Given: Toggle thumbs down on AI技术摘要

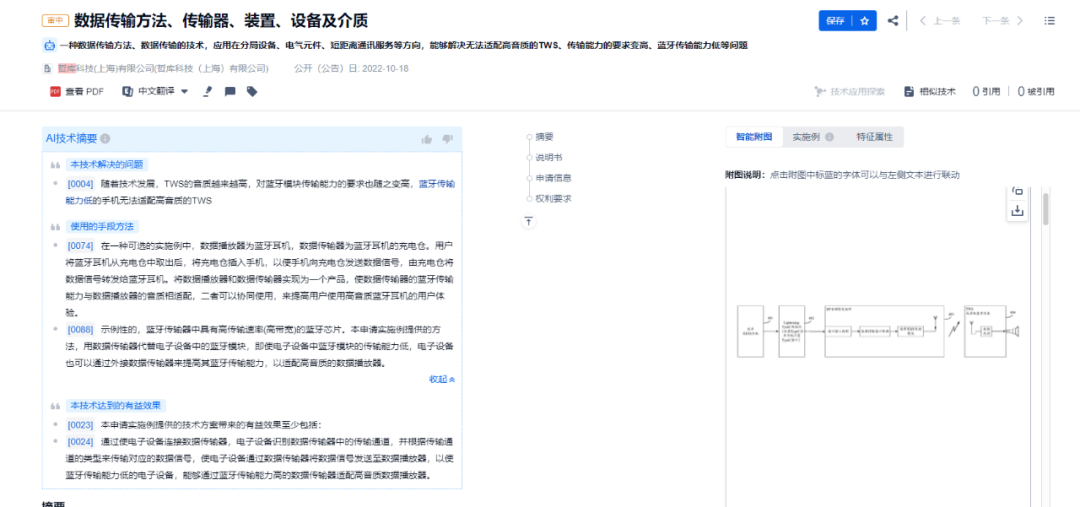Looking at the screenshot, I should pos(448,139).
